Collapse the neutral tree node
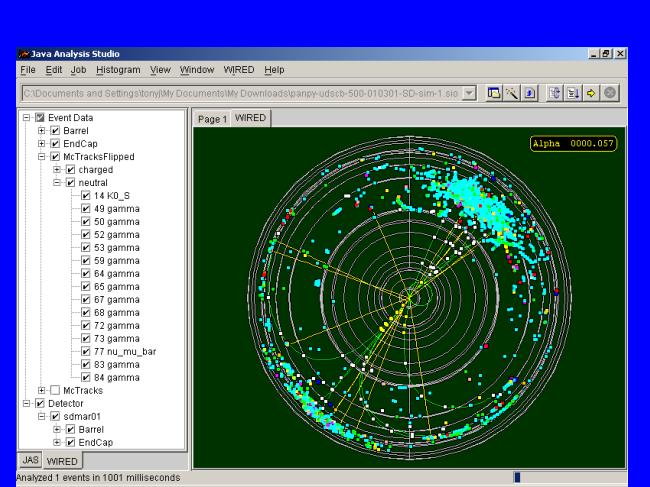Viewport: 650px width, 487px height. pyautogui.click(x=57, y=183)
